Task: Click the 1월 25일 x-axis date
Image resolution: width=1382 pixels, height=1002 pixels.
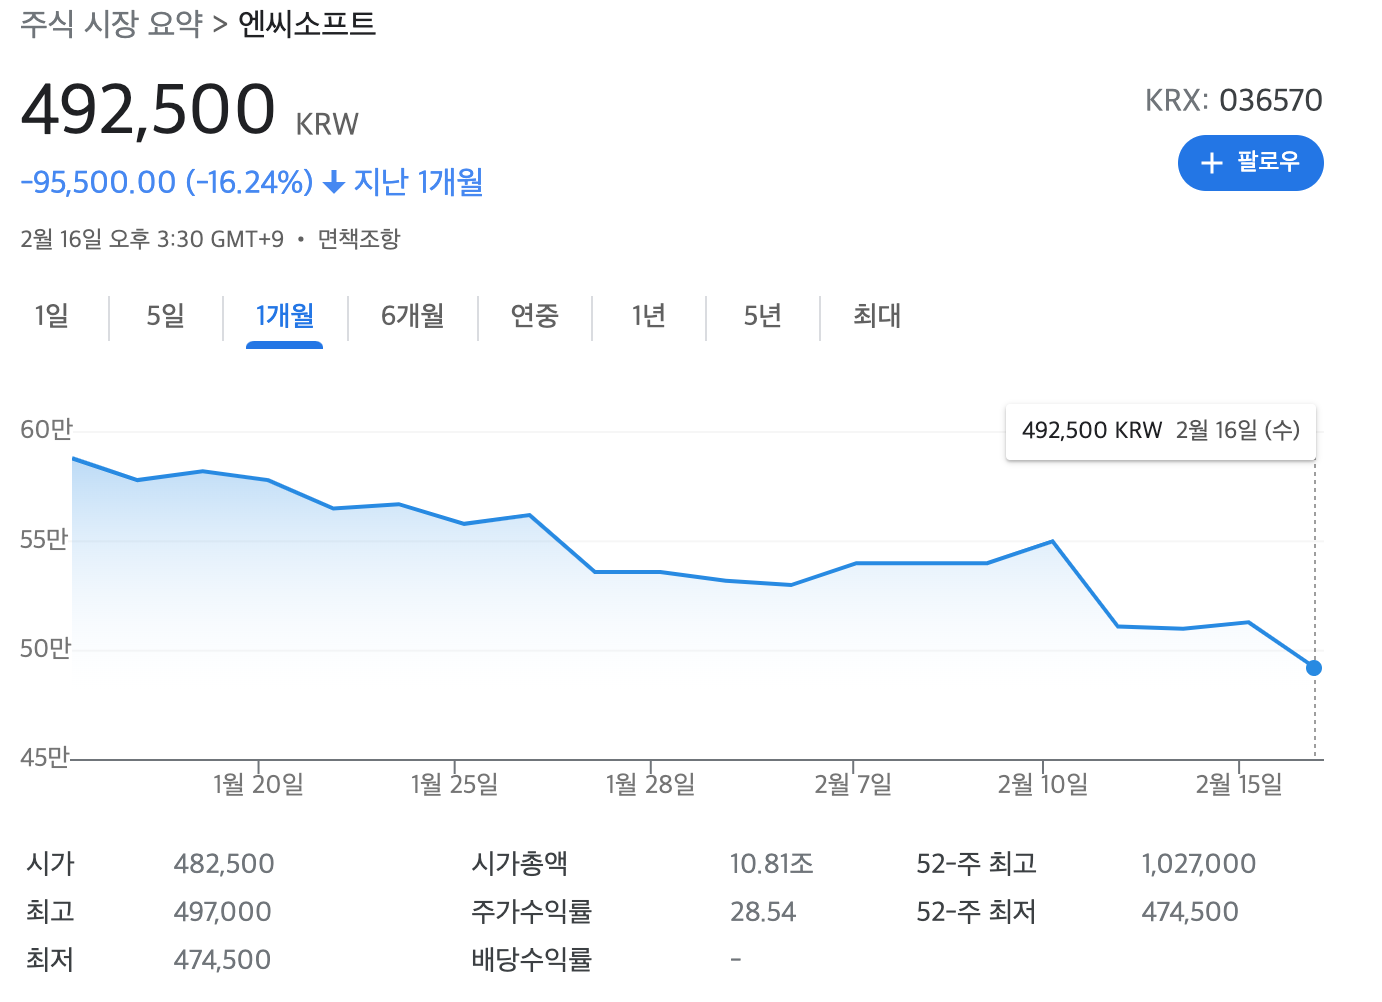Action: [455, 784]
